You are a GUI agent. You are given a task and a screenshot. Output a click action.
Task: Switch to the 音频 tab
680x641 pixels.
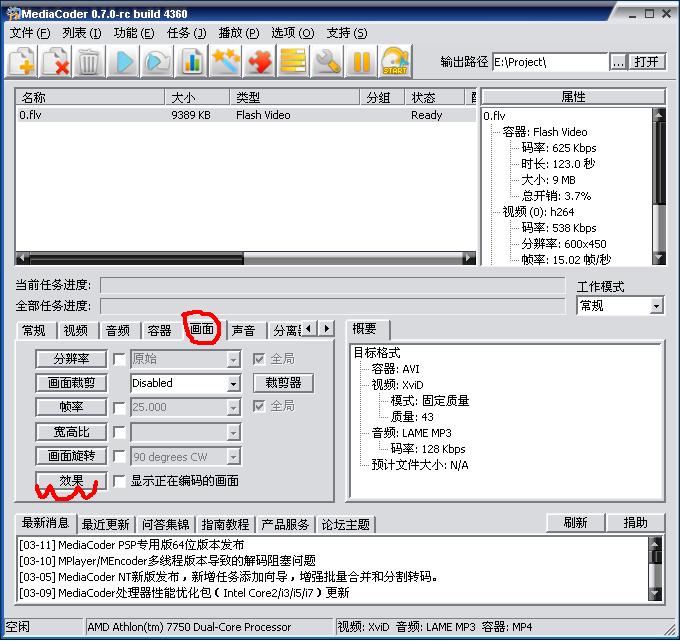[x=118, y=331]
